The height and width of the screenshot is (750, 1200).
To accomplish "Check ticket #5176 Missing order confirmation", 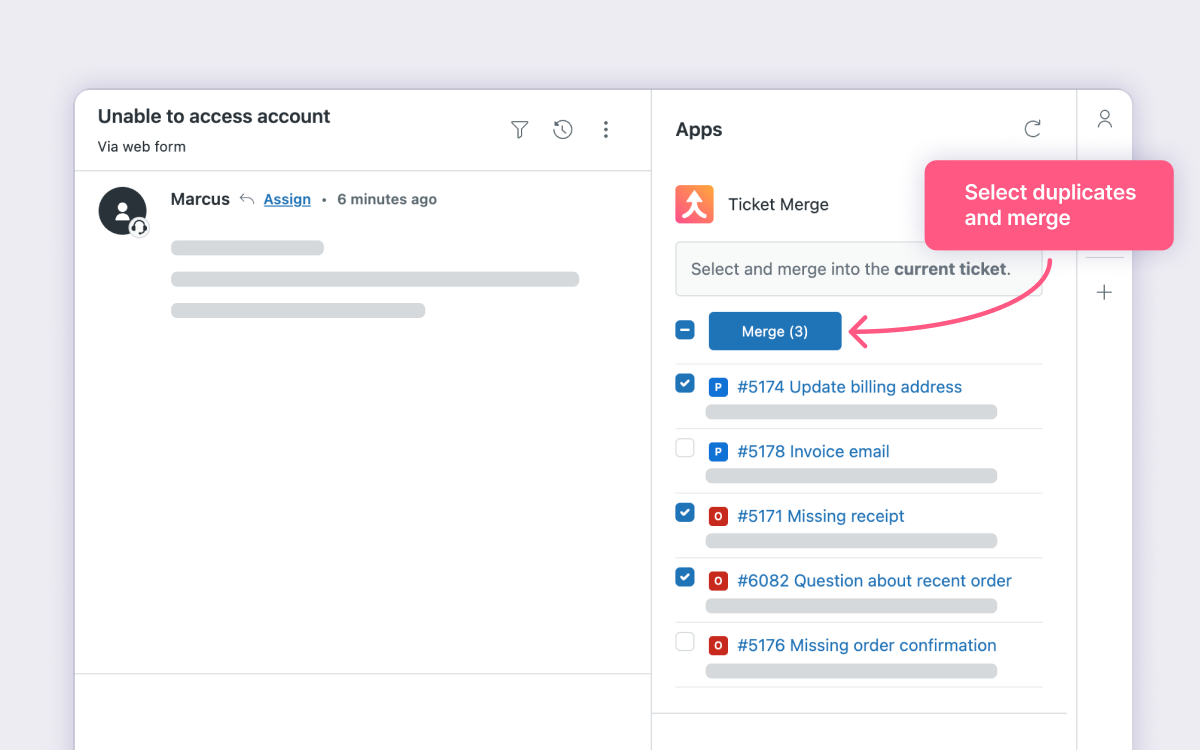I will (x=685, y=641).
